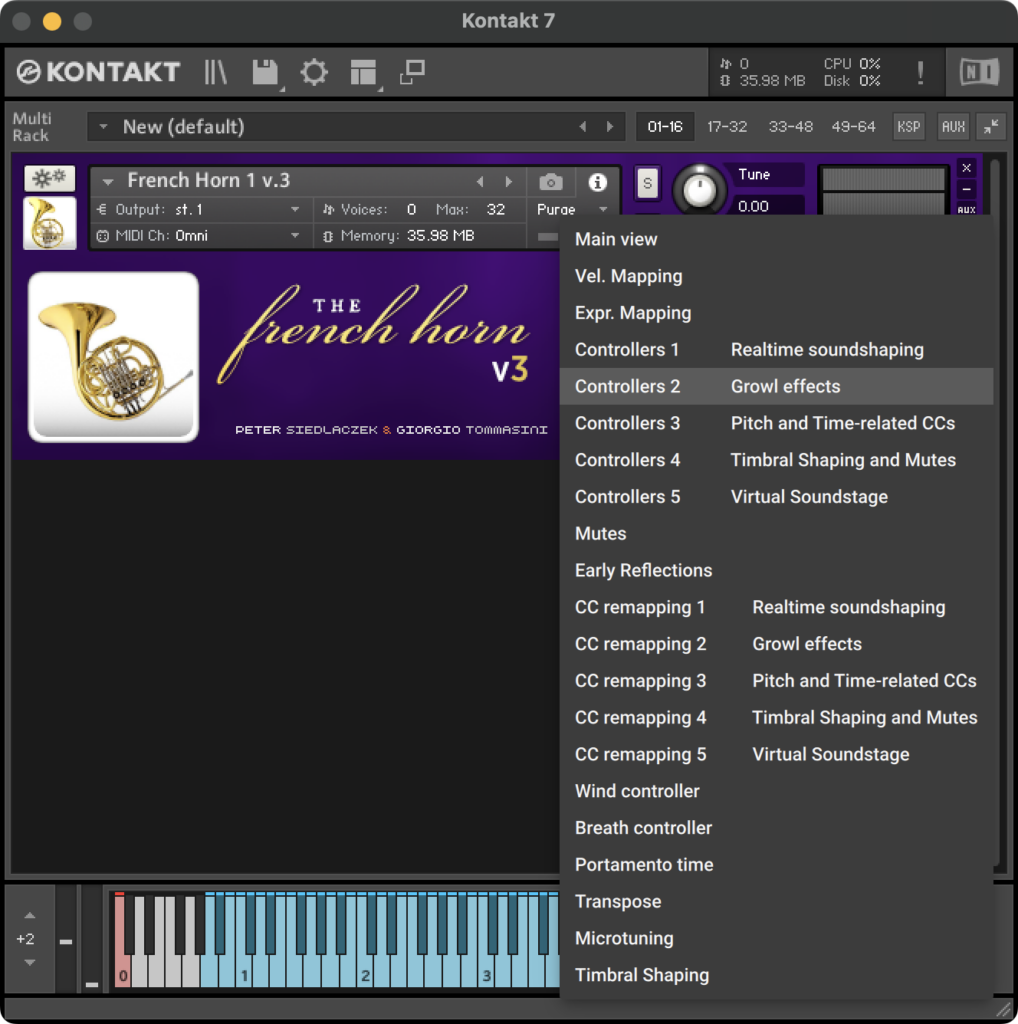Choose Controllers 2 Growl effects

tap(776, 386)
